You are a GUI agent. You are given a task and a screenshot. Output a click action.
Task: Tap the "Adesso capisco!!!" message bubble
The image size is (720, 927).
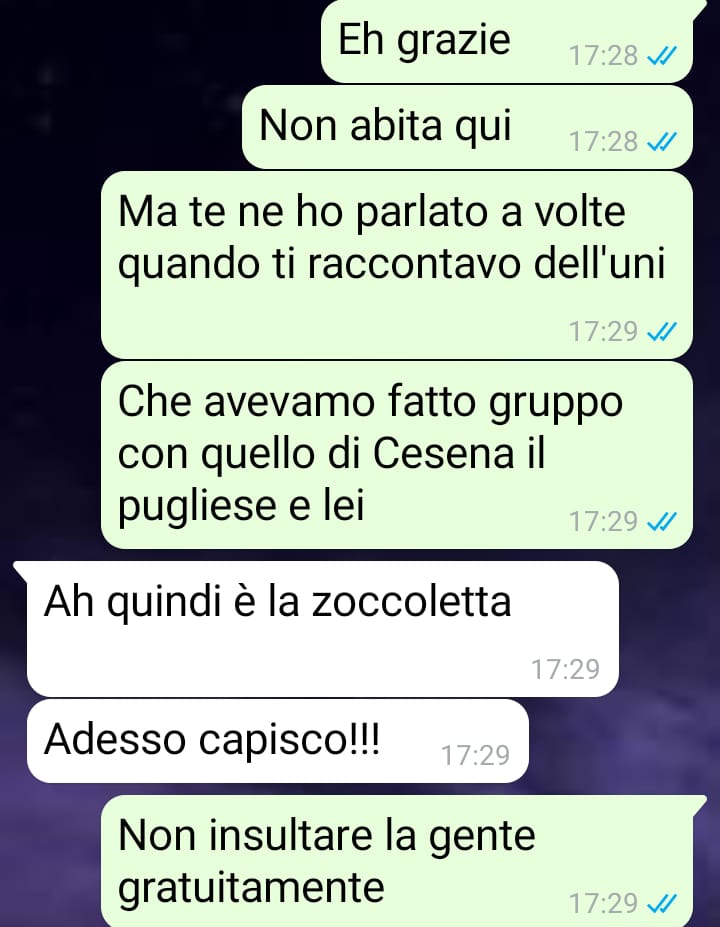[x=278, y=740]
